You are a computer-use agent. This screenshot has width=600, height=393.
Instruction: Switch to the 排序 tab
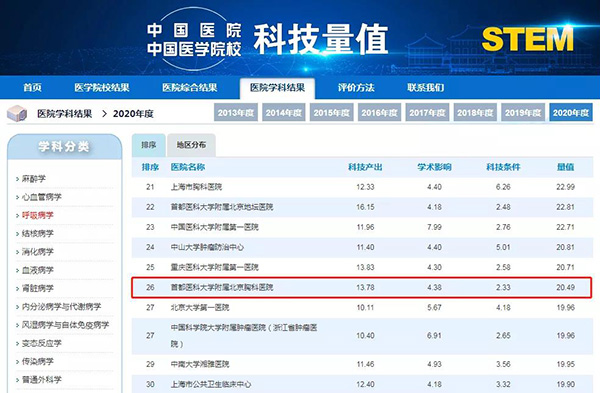point(148,145)
